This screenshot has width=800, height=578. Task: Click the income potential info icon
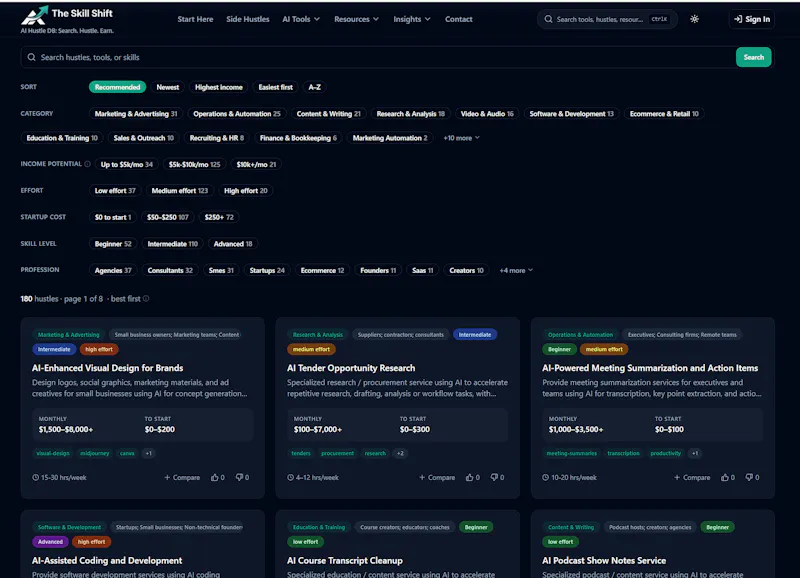[87, 164]
